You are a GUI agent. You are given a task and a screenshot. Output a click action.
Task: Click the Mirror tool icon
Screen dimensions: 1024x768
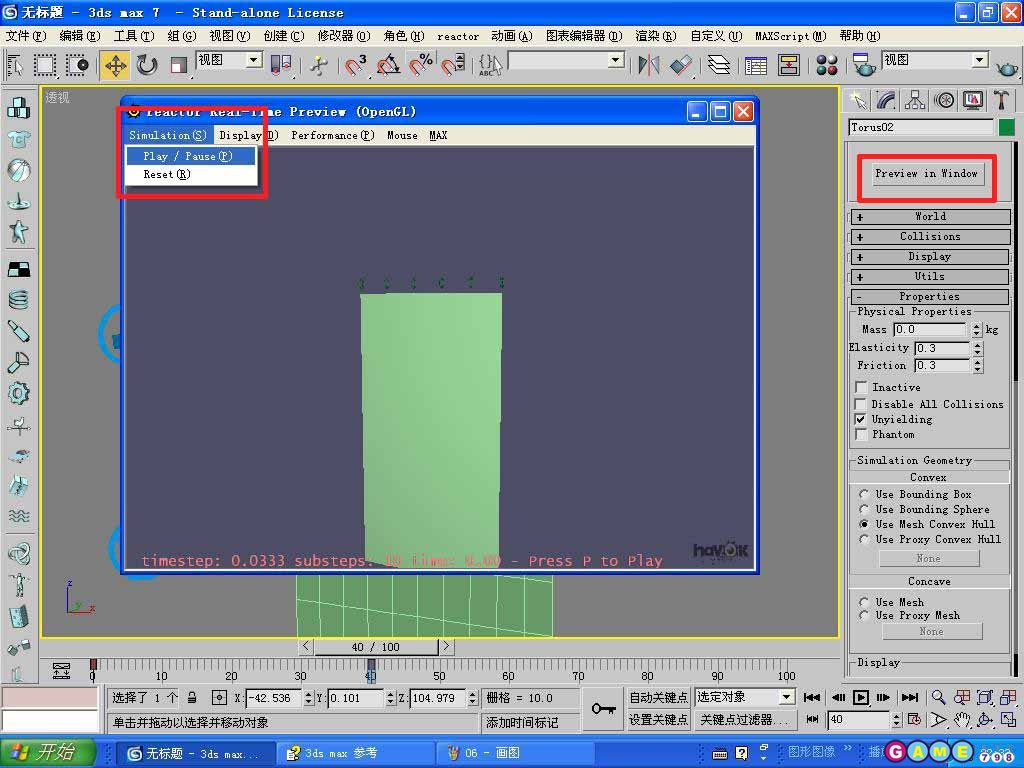648,65
